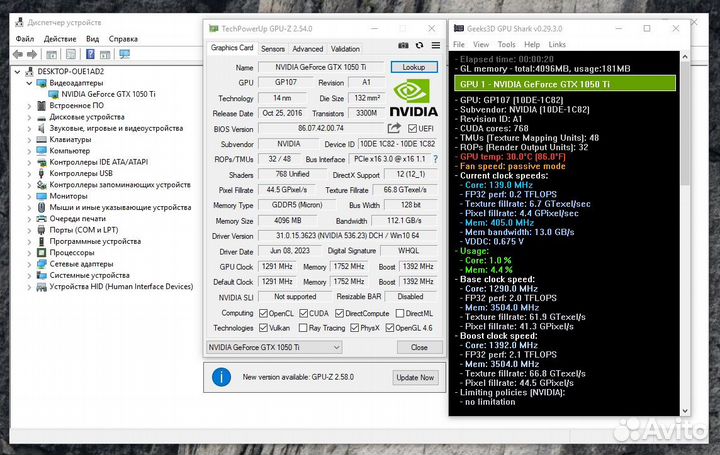
Task: Click the GPU Shark vertical scrollbar thumb
Action: [x=685, y=124]
